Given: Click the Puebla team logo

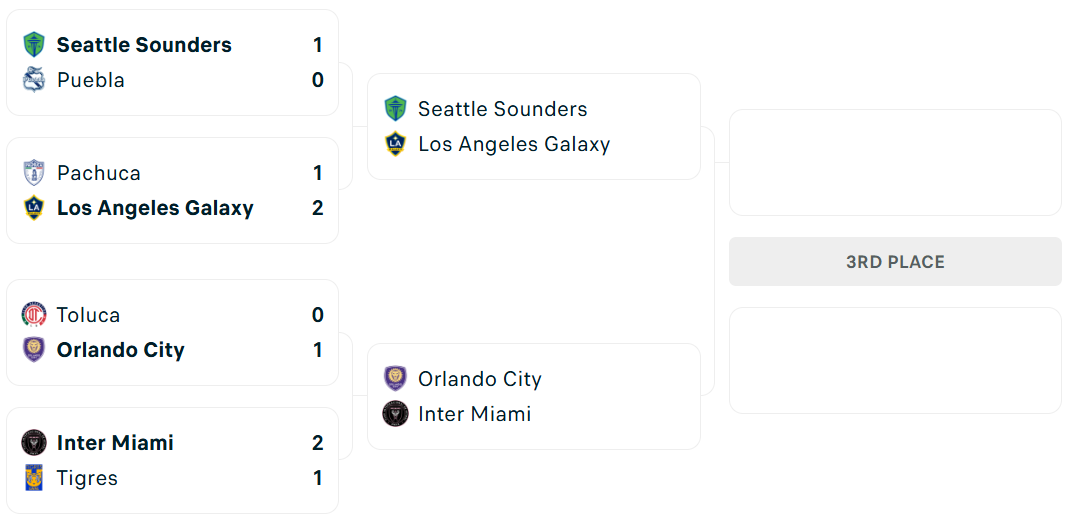Looking at the screenshot, I should [x=34, y=80].
